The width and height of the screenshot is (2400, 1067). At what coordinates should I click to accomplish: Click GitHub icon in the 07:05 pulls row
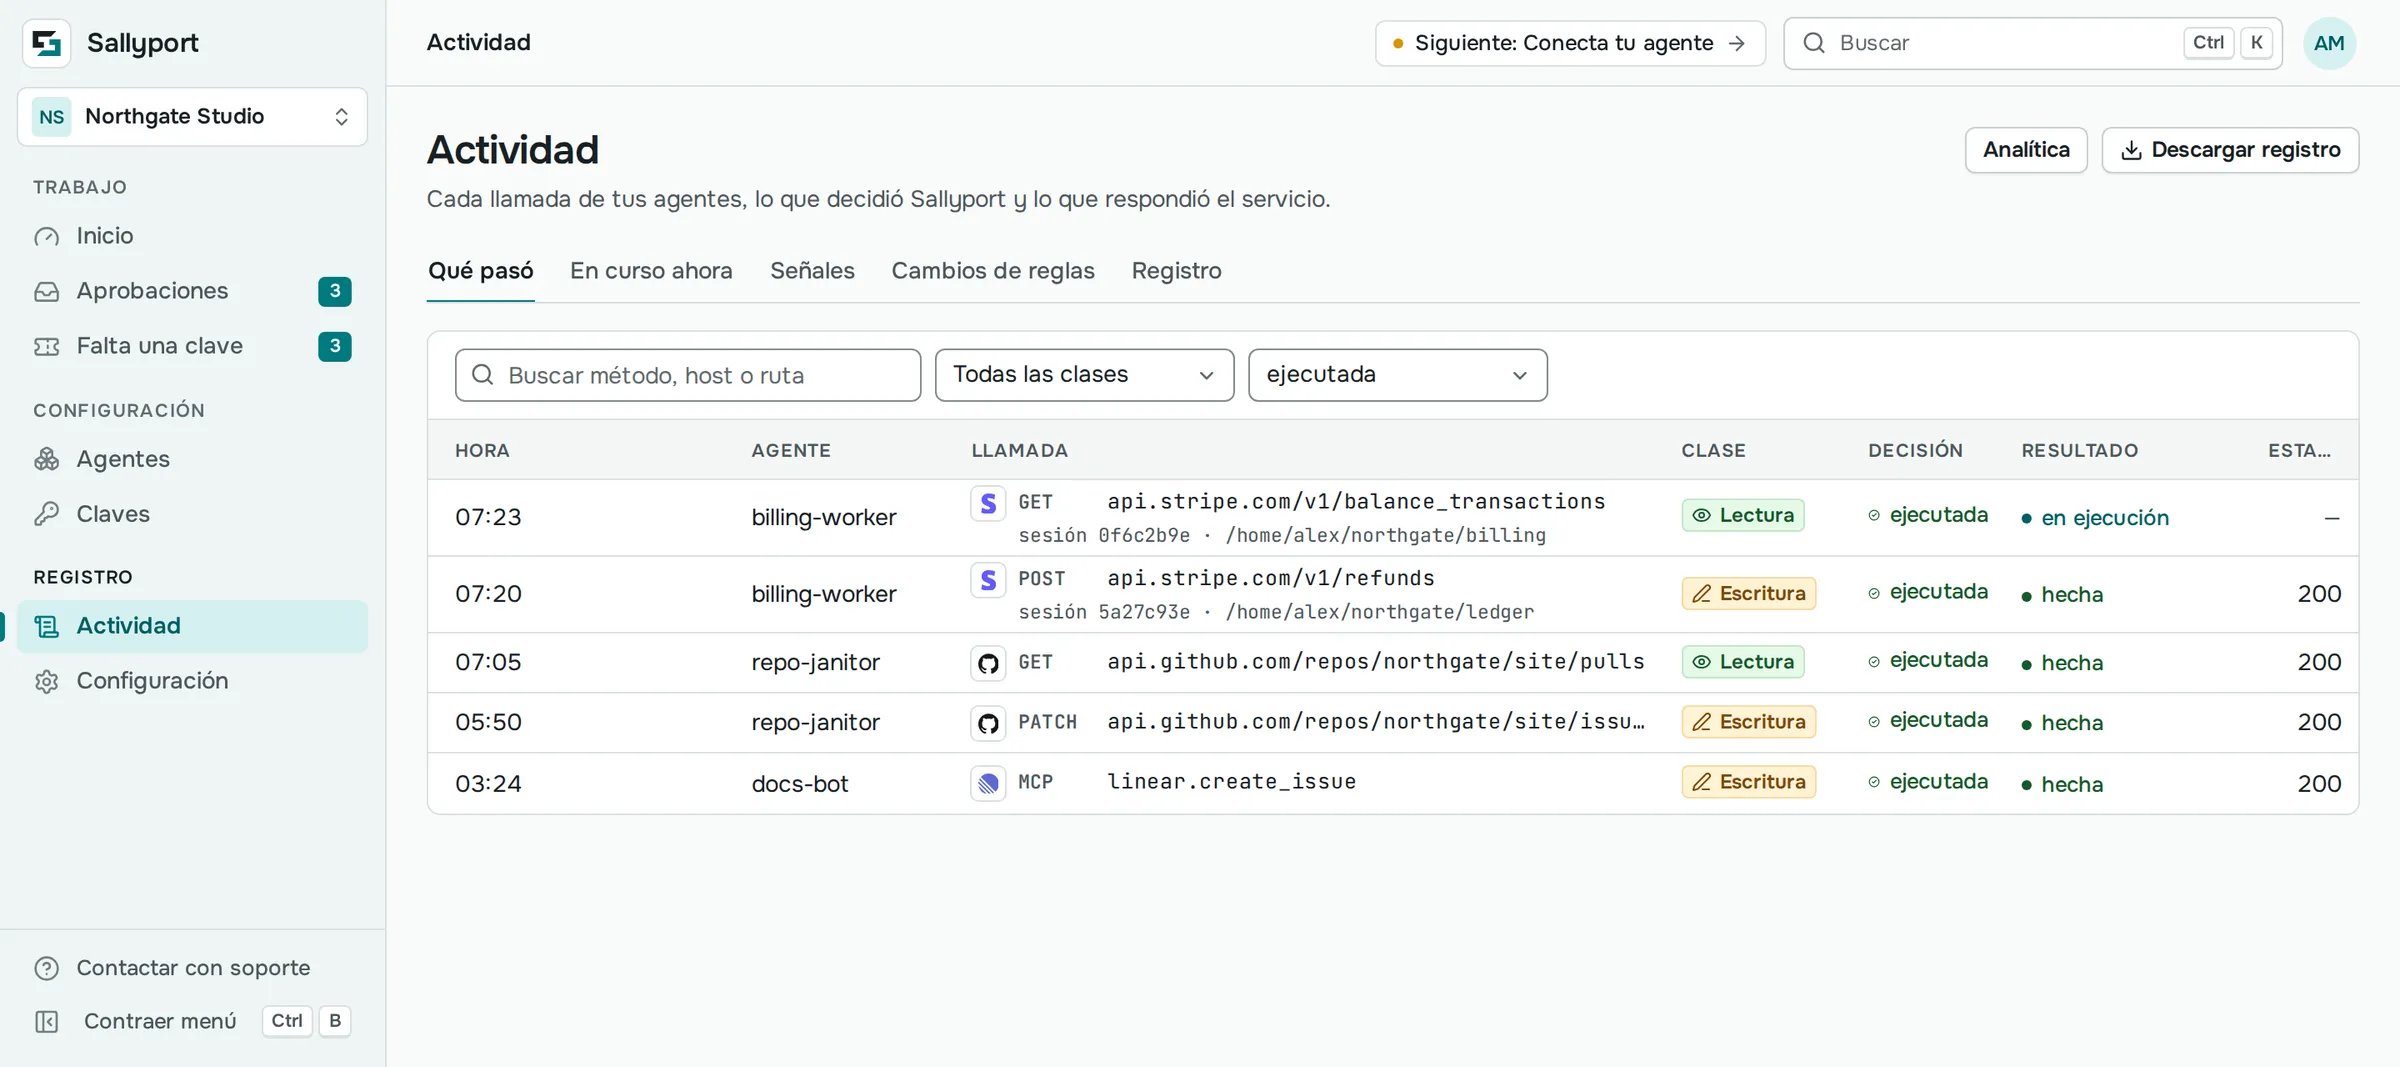(x=988, y=663)
